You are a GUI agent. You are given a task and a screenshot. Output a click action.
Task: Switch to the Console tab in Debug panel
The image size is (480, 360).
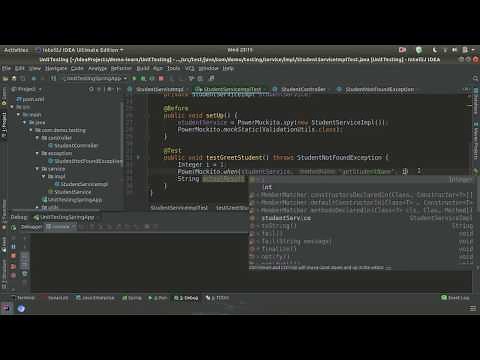click(x=60, y=227)
